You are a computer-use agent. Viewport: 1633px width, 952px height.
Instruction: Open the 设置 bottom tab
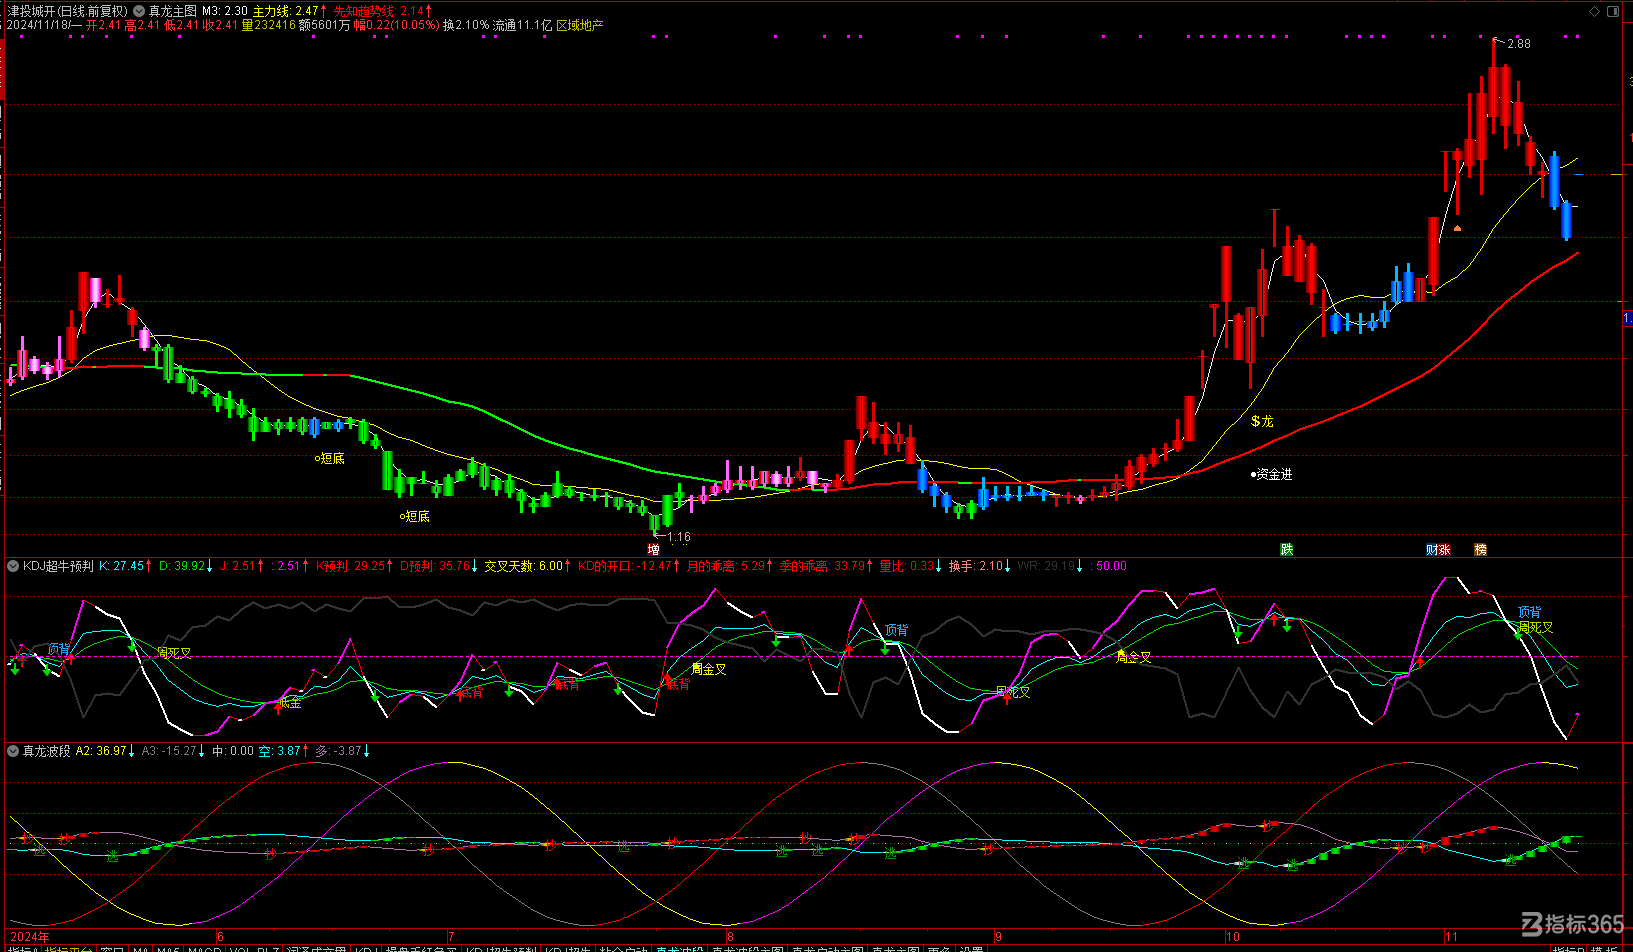[x=972, y=948]
